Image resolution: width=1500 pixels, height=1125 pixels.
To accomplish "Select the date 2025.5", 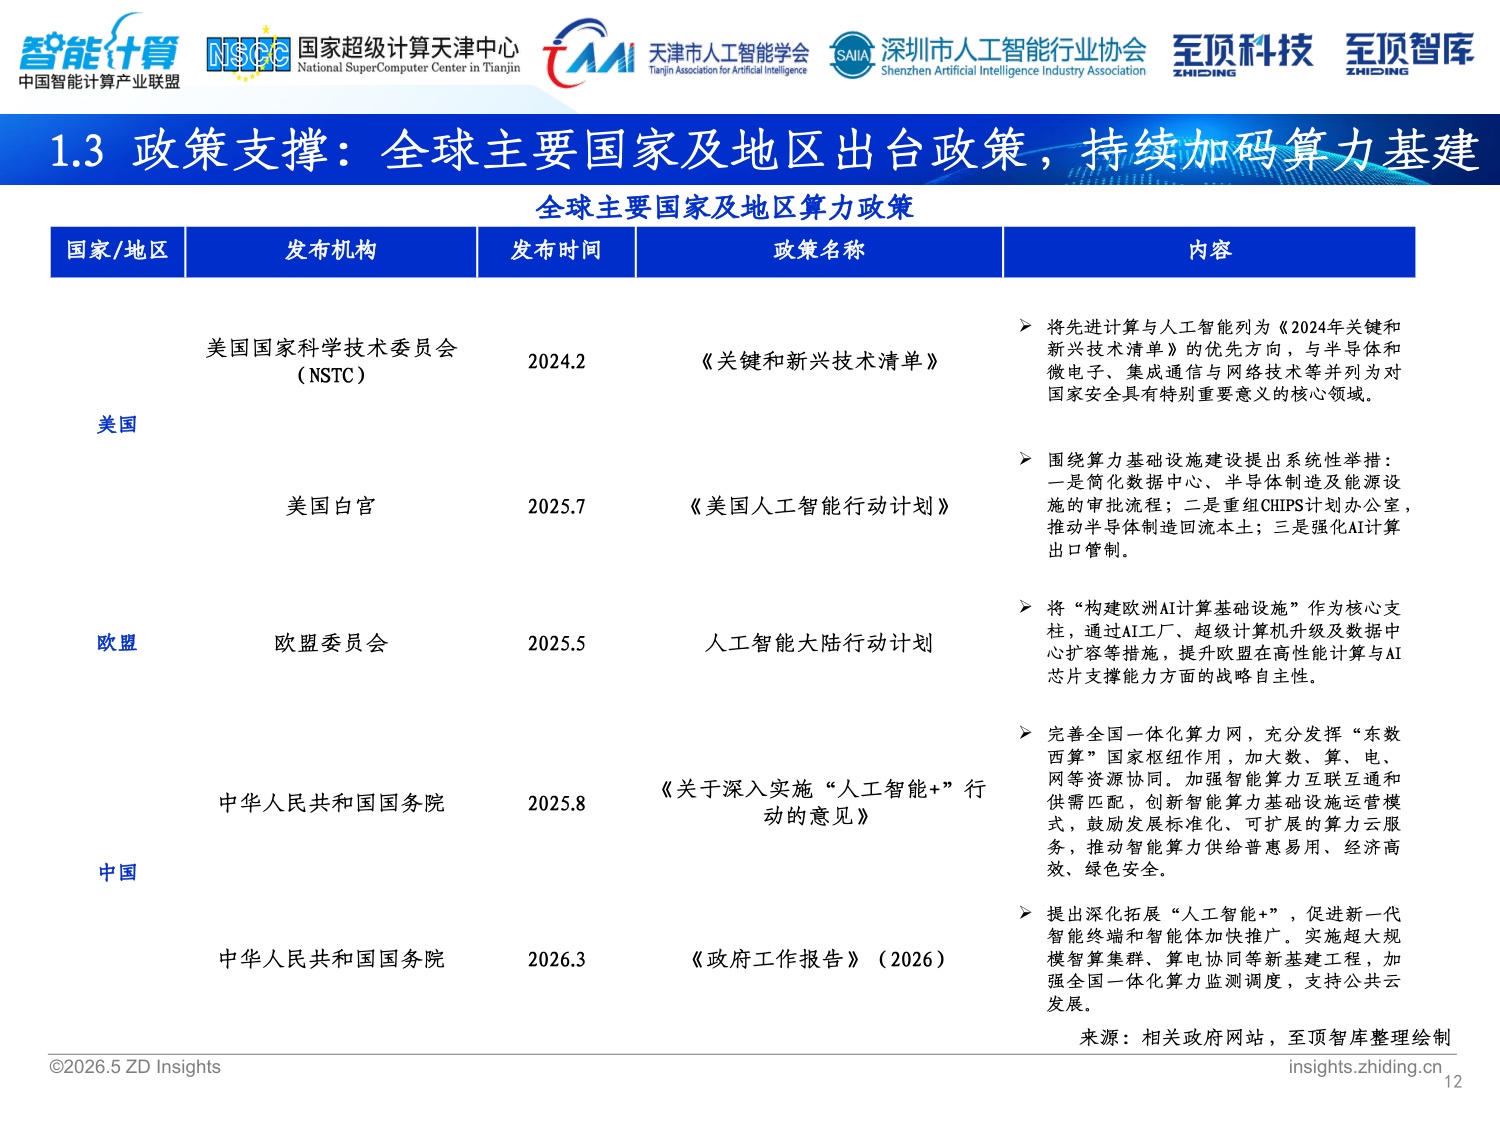I will pyautogui.click(x=557, y=644).
